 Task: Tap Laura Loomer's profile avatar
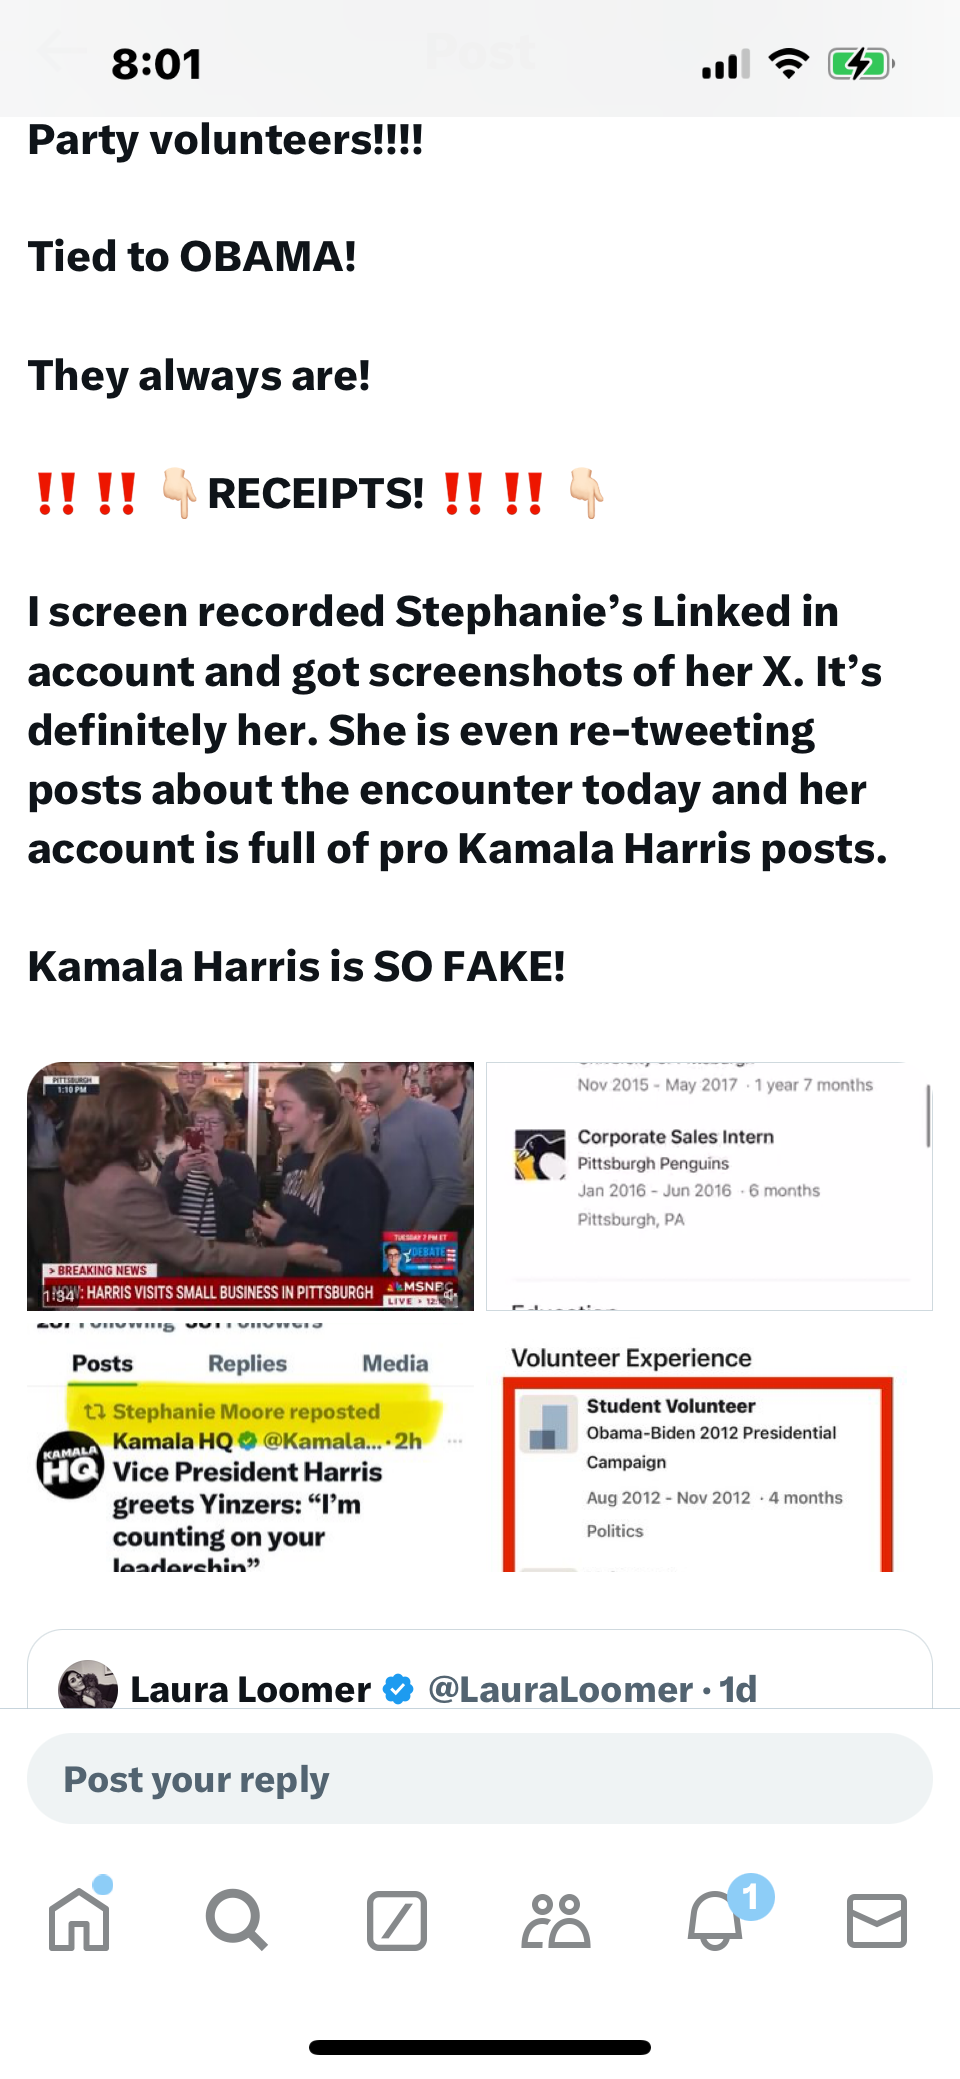click(88, 1685)
